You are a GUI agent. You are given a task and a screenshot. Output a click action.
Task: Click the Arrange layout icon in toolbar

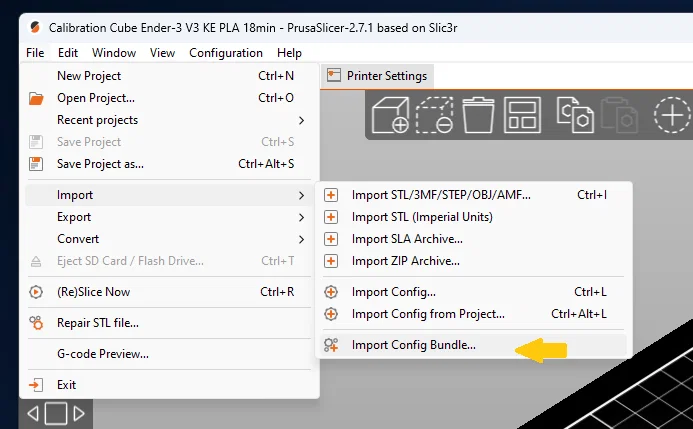pyautogui.click(x=522, y=115)
